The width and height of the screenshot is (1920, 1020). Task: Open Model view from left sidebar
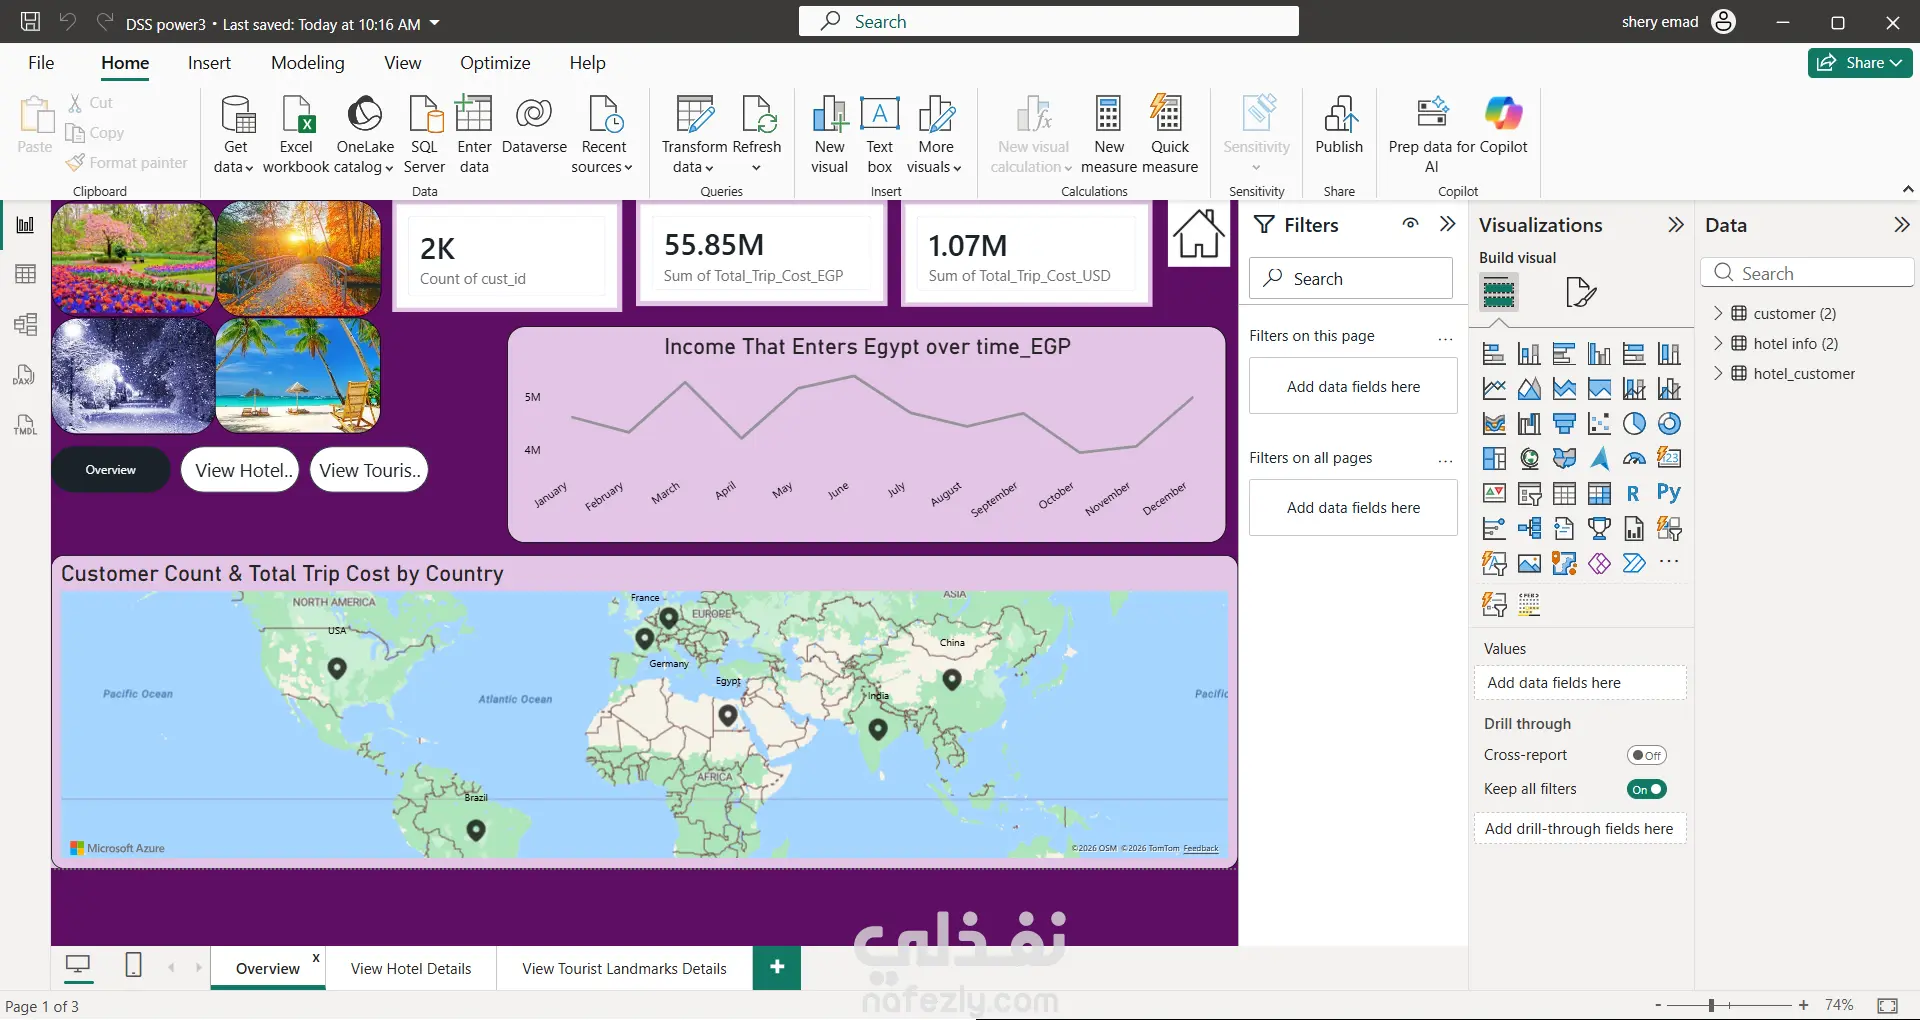tap(25, 324)
